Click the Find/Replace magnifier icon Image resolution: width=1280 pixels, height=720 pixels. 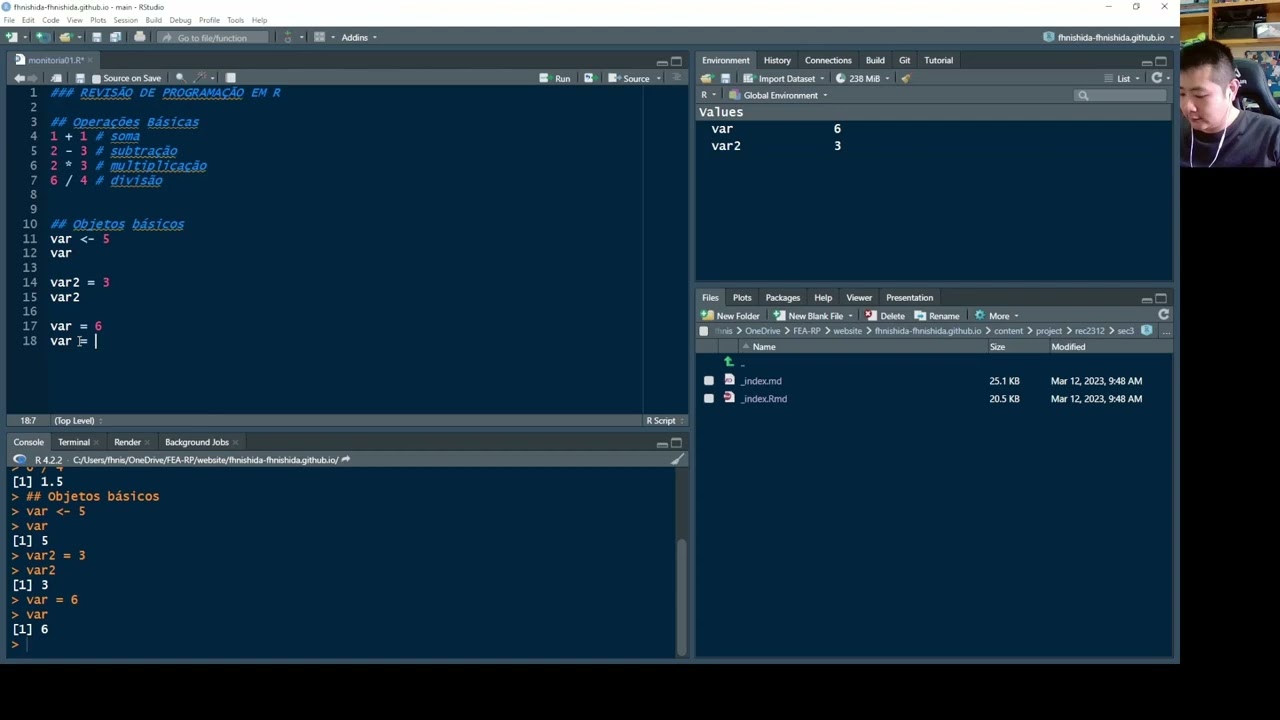tap(180, 78)
